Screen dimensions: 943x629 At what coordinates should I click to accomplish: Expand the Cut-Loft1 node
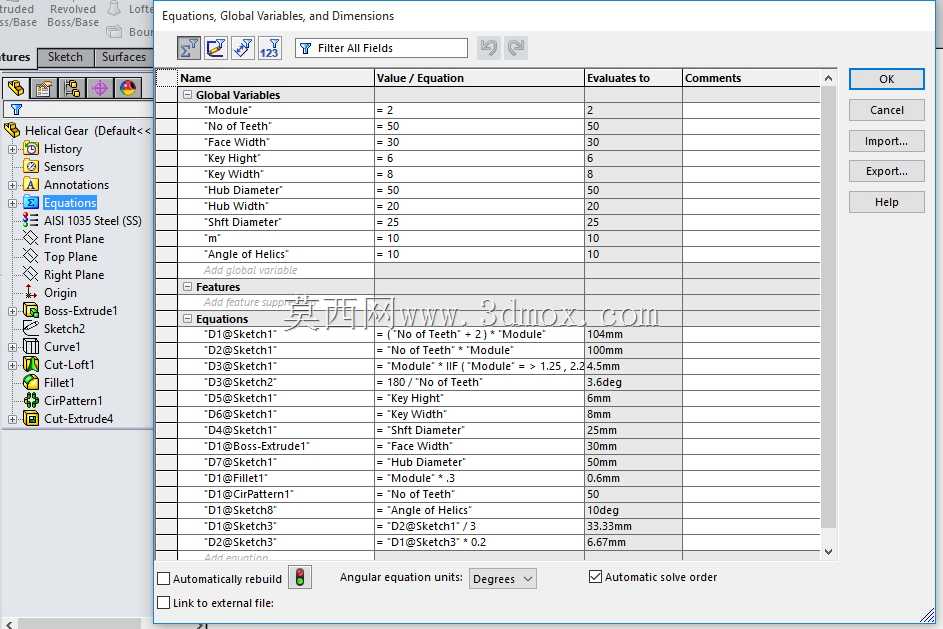(13, 365)
